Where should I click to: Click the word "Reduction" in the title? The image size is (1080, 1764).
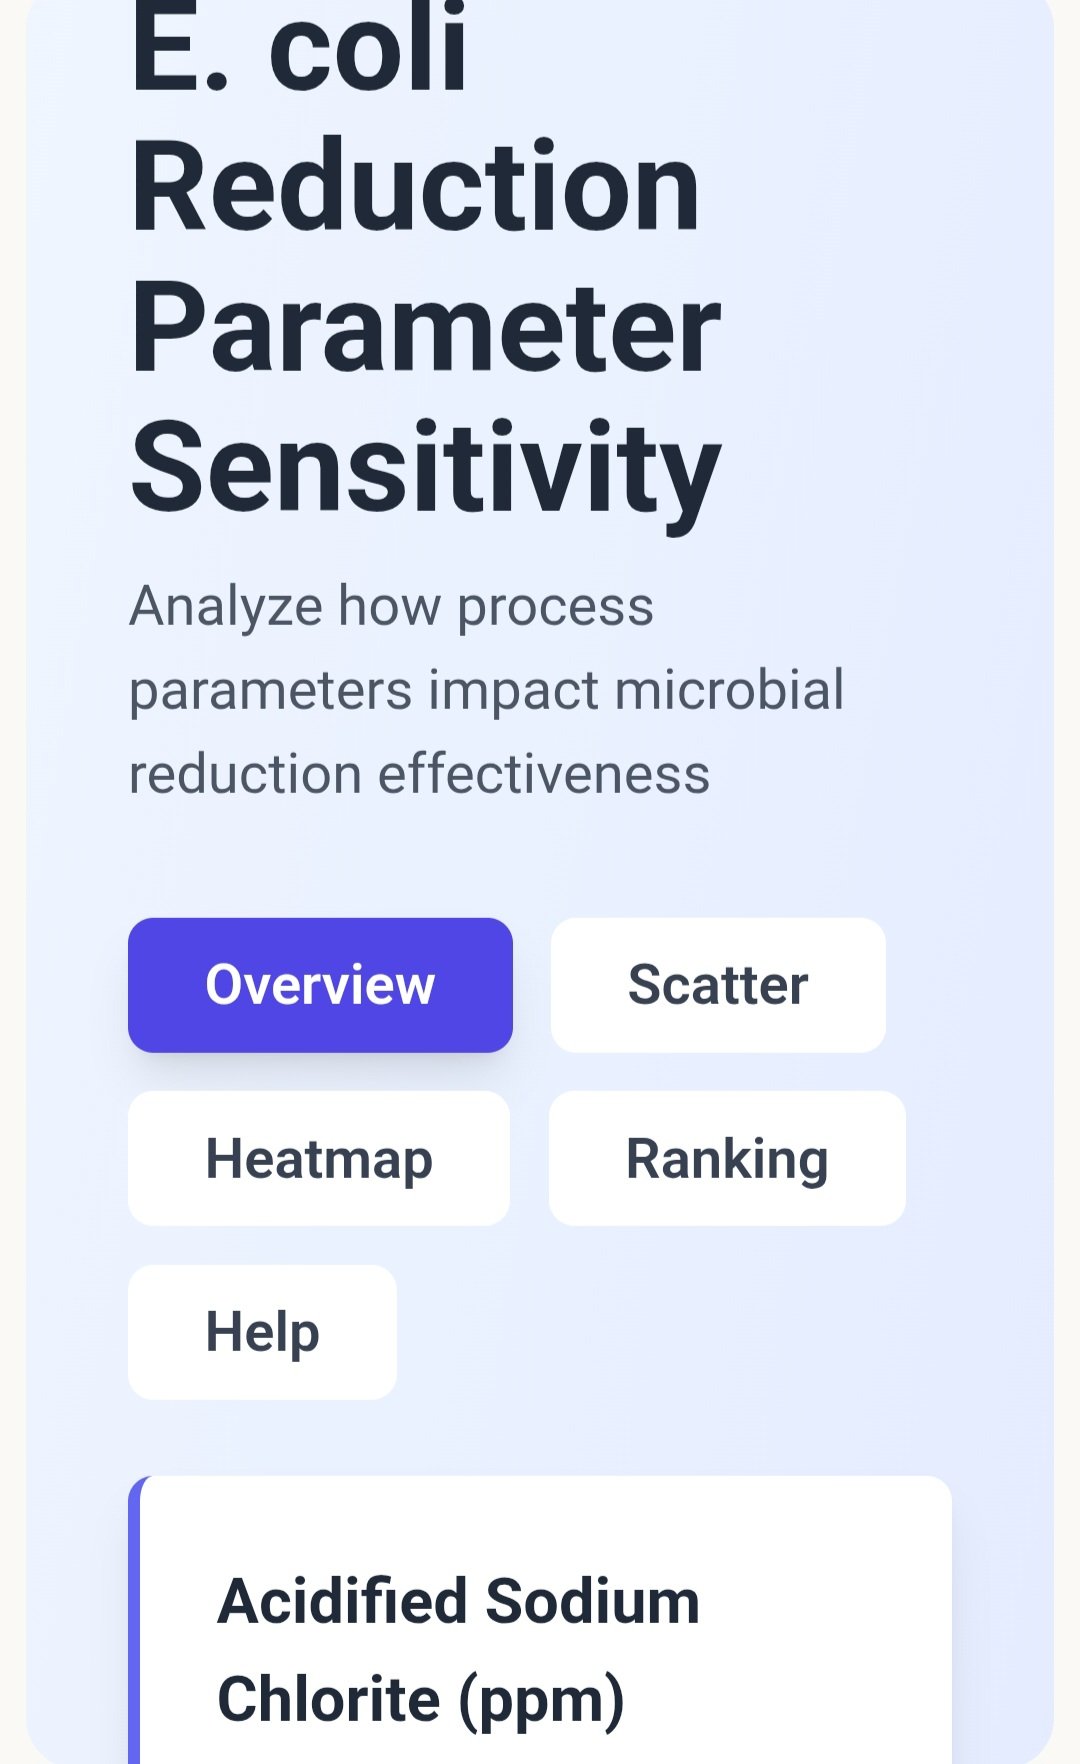click(x=415, y=187)
